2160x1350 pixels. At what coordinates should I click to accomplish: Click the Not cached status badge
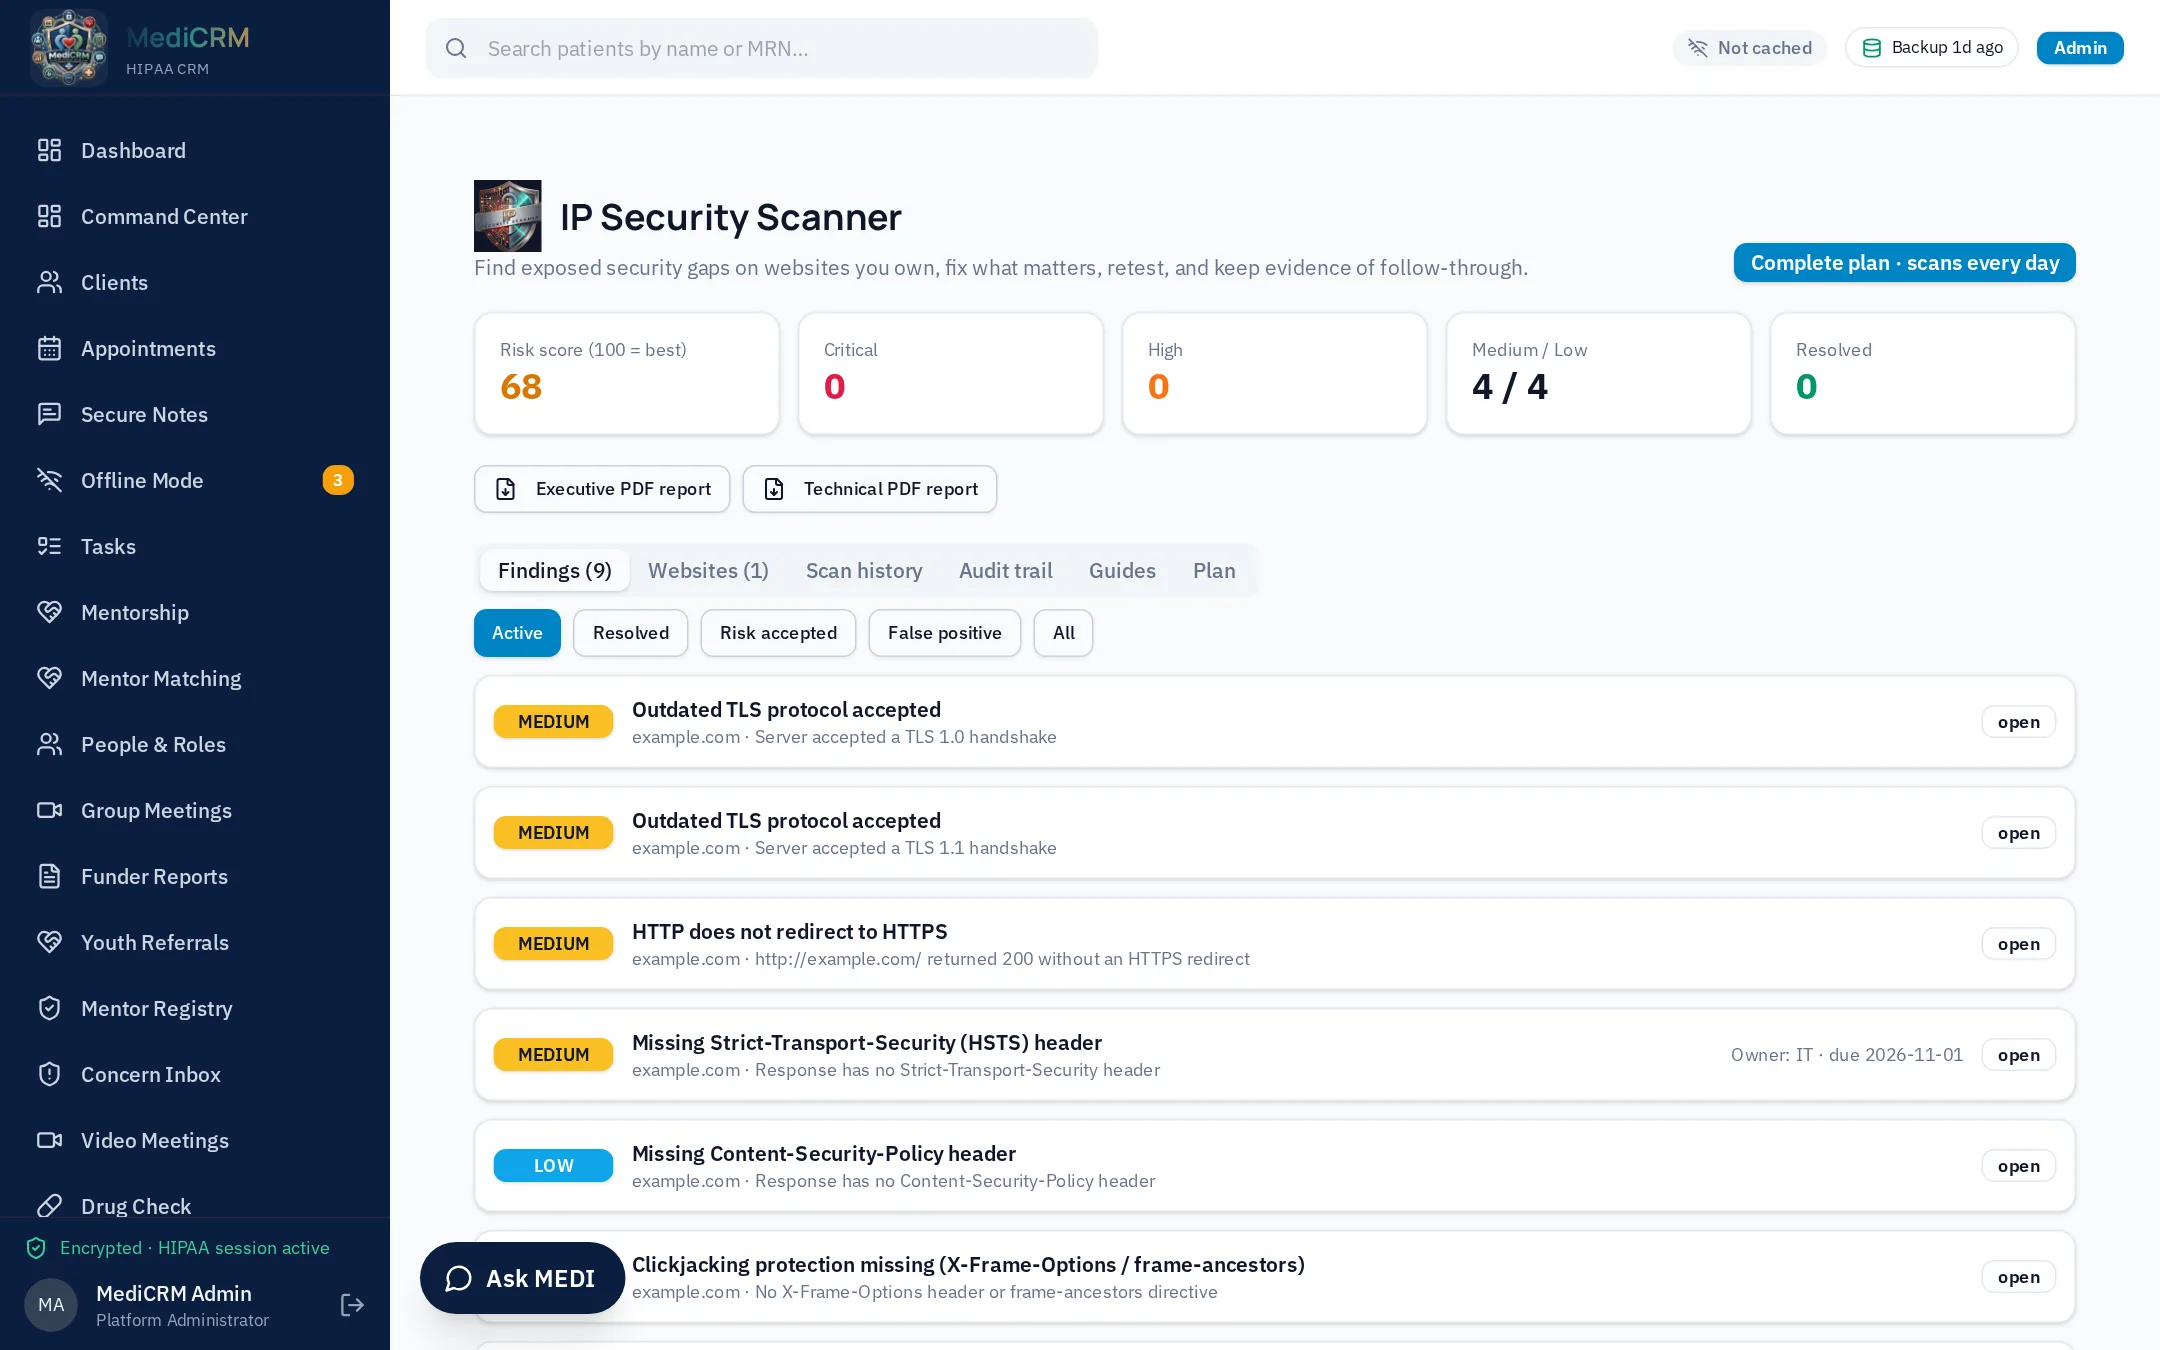click(1750, 48)
